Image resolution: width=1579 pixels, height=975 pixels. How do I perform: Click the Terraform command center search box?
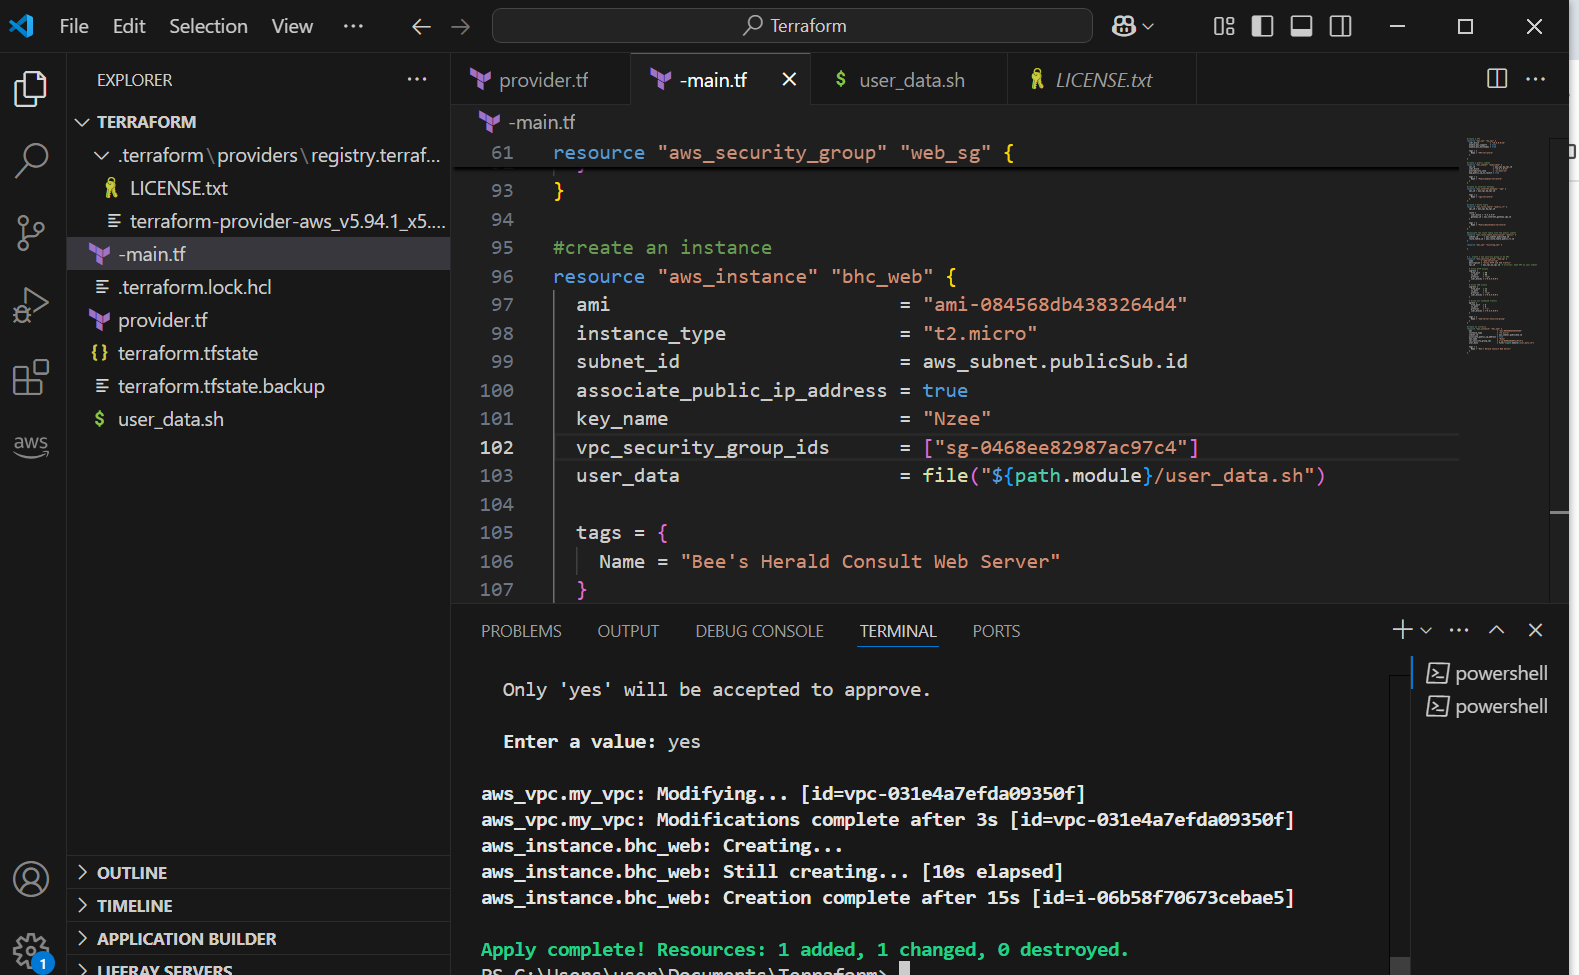792,26
